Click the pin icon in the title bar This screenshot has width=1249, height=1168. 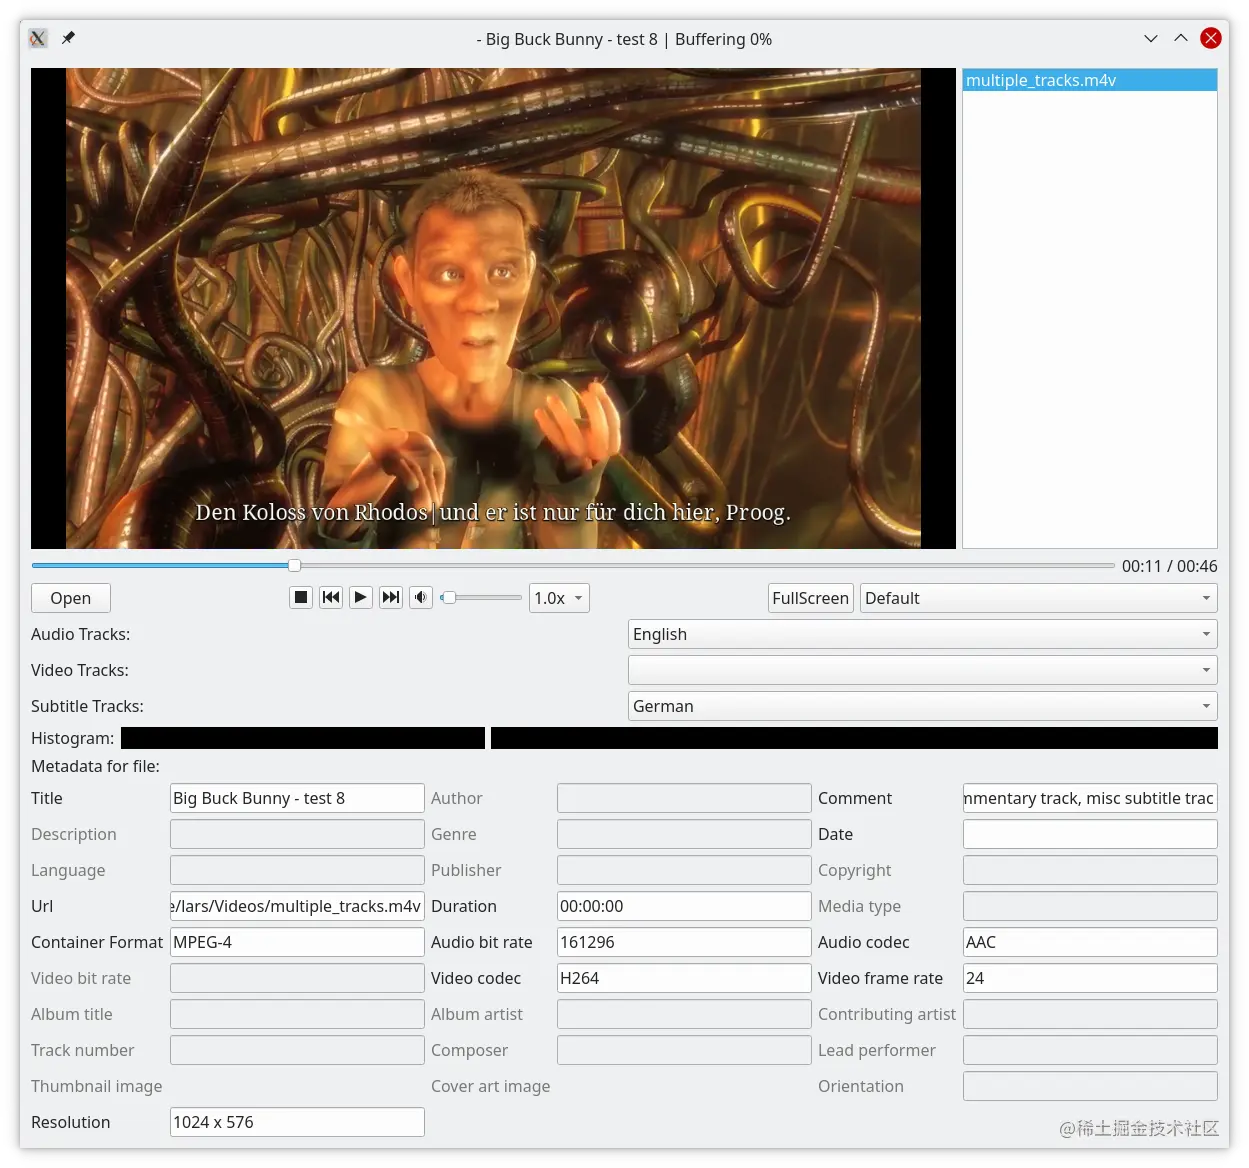tap(68, 38)
